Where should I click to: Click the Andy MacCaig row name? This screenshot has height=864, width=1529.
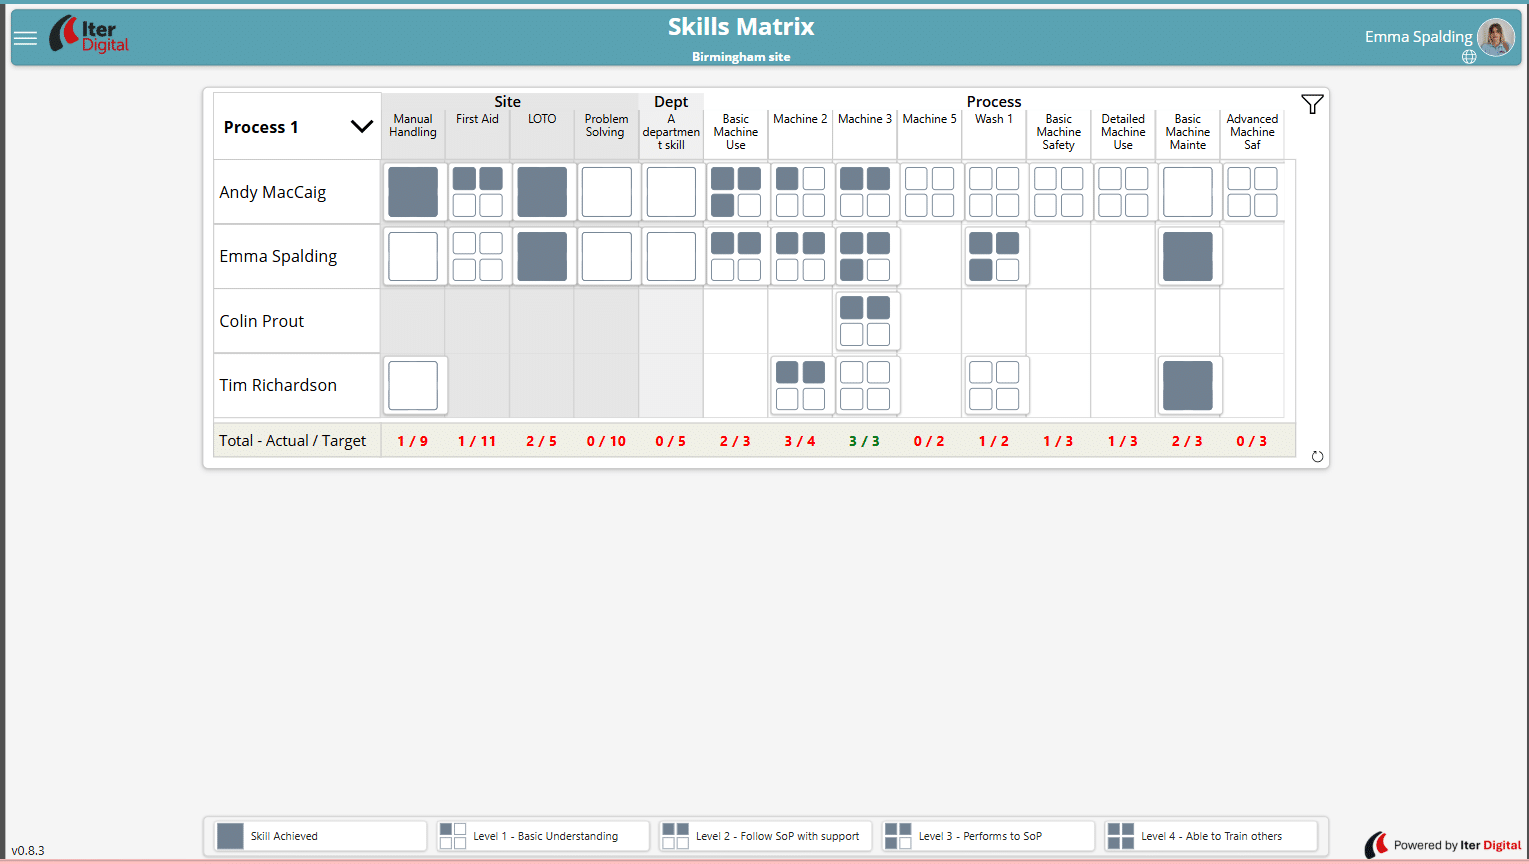click(x=273, y=192)
